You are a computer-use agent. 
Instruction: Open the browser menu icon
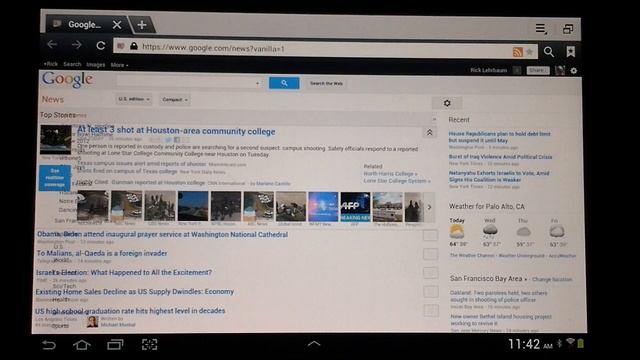click(x=541, y=29)
